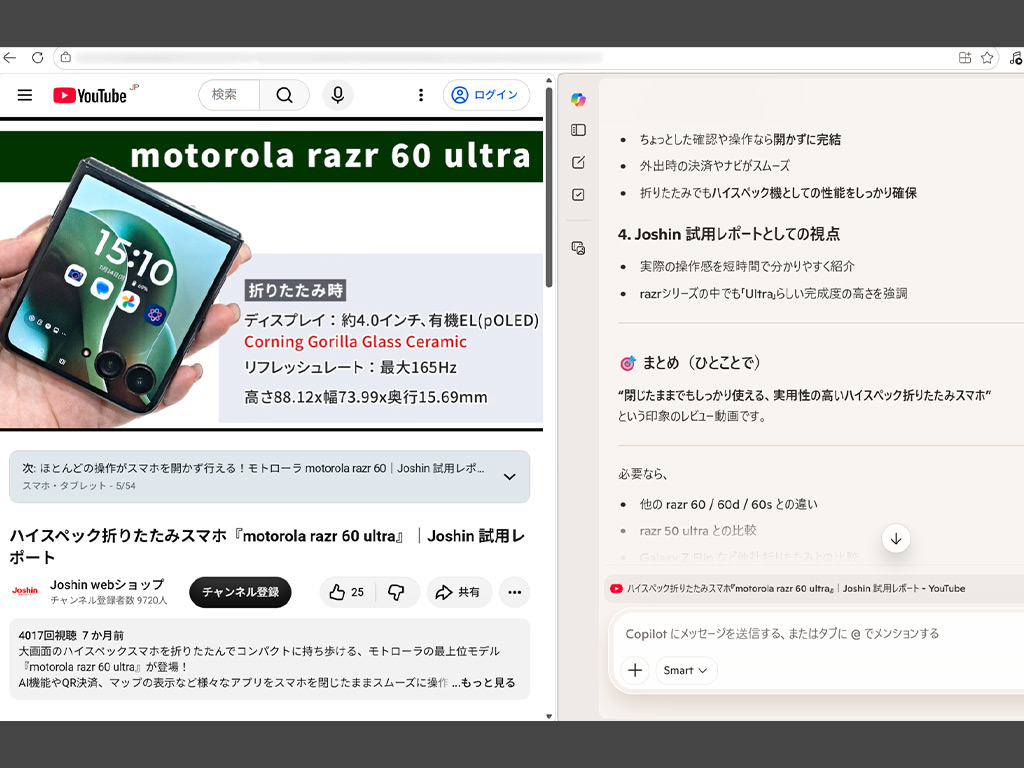1024x768 pixels.
Task: Open YouTube hamburger guide menu
Action: [25, 95]
